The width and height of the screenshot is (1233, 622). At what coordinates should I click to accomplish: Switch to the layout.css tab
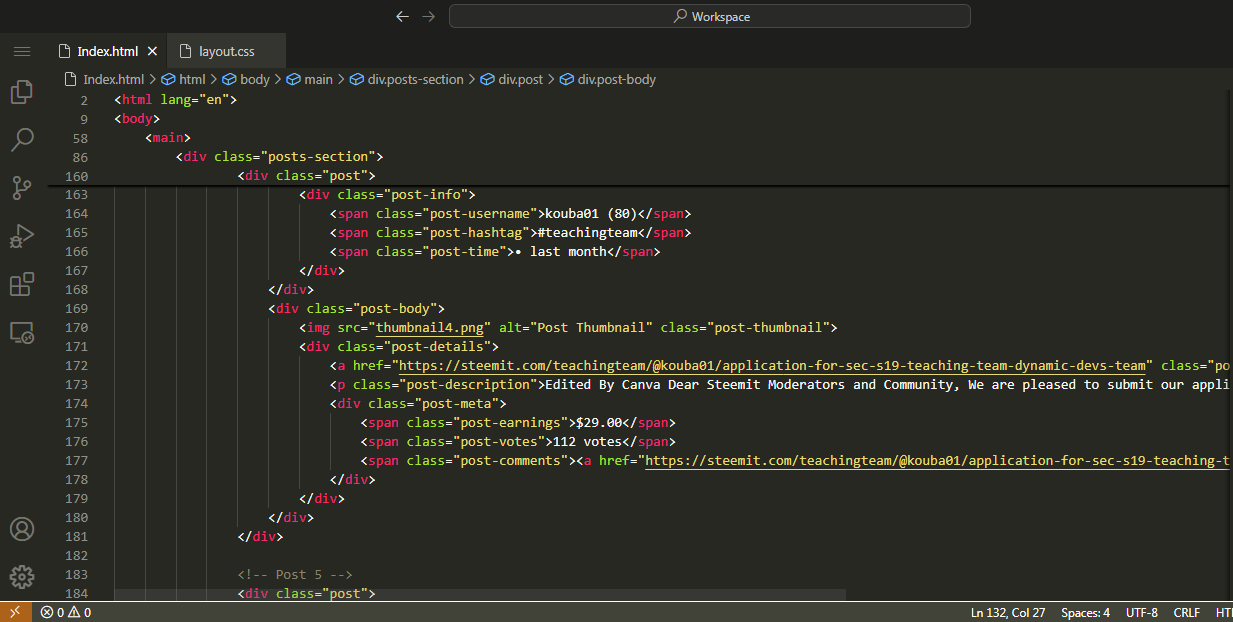tap(226, 51)
